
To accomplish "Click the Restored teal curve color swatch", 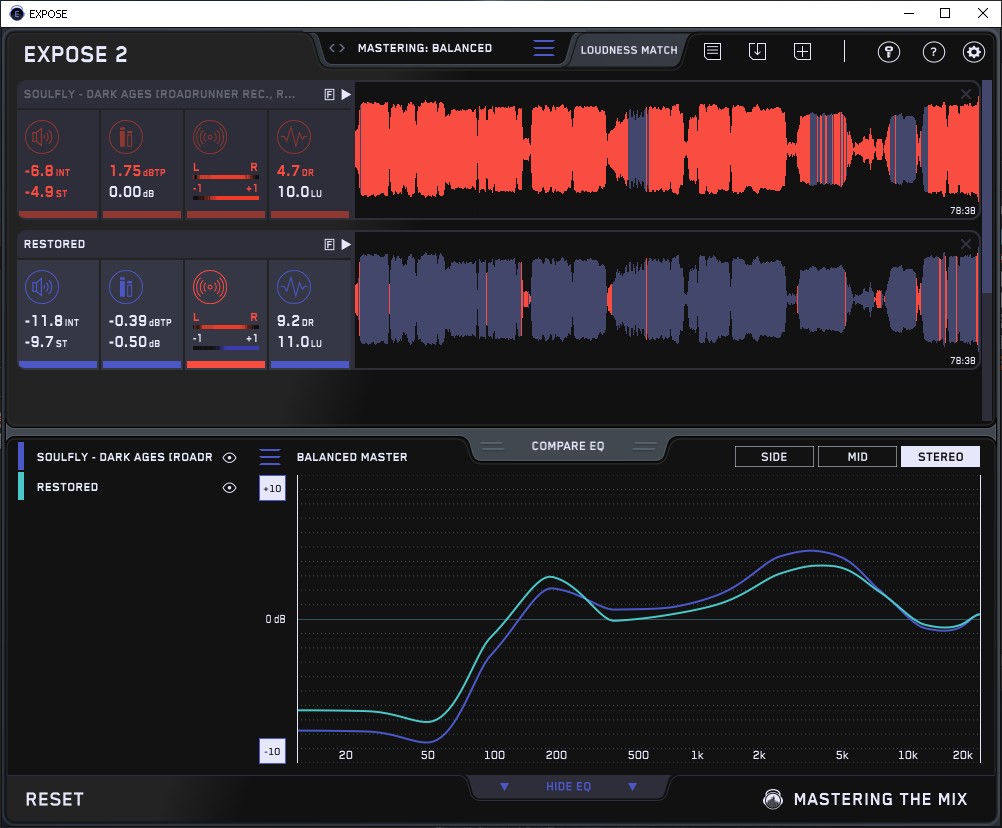I will [x=21, y=486].
